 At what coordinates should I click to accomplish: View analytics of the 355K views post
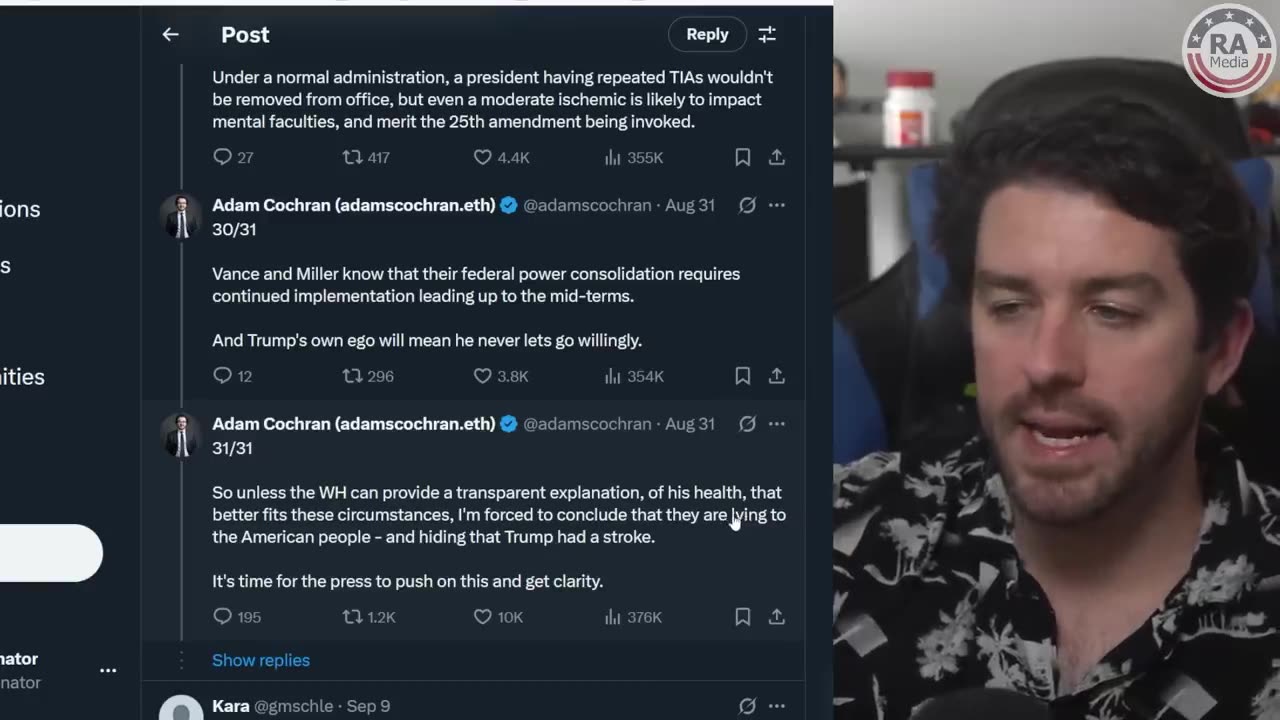pos(634,157)
